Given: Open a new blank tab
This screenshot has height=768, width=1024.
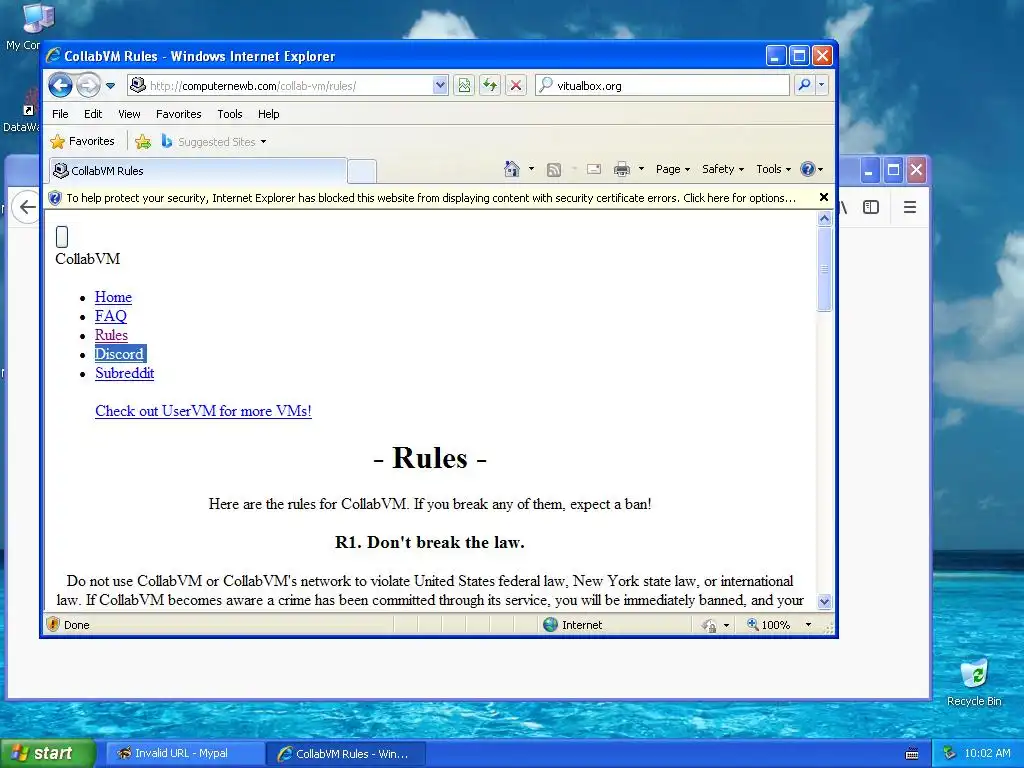Looking at the screenshot, I should tap(362, 171).
